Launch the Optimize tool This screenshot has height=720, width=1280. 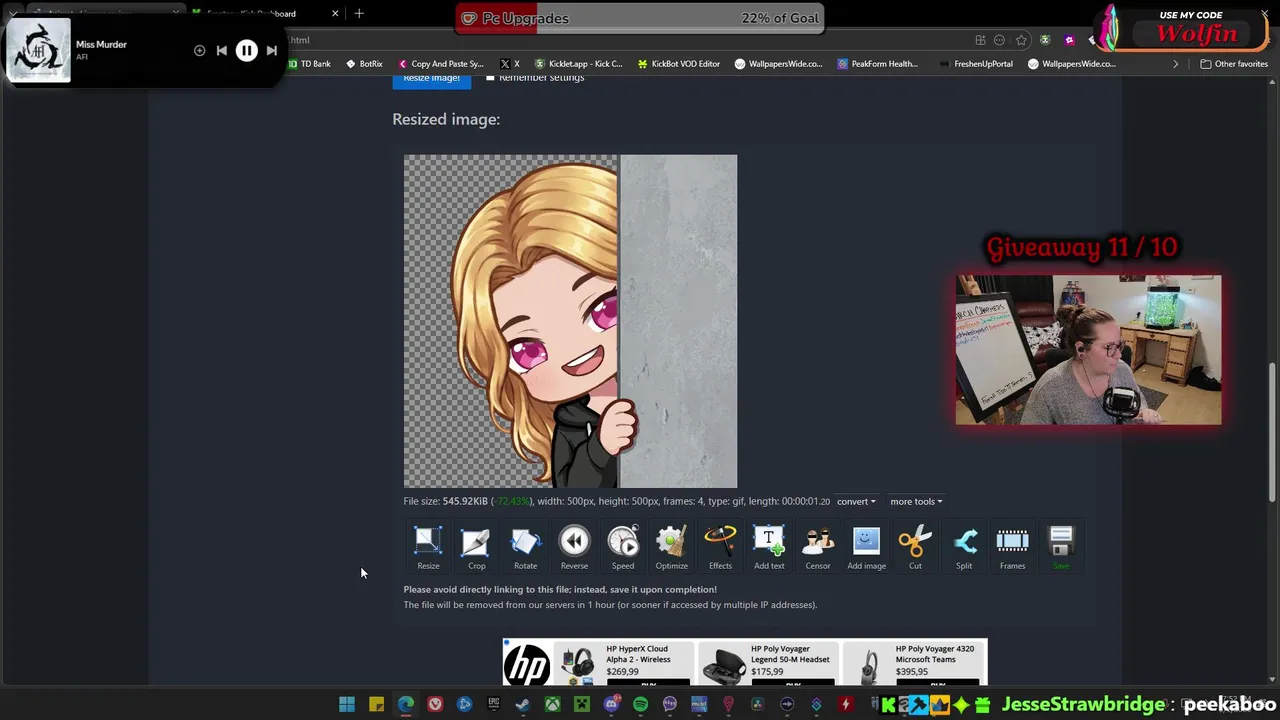click(x=671, y=548)
